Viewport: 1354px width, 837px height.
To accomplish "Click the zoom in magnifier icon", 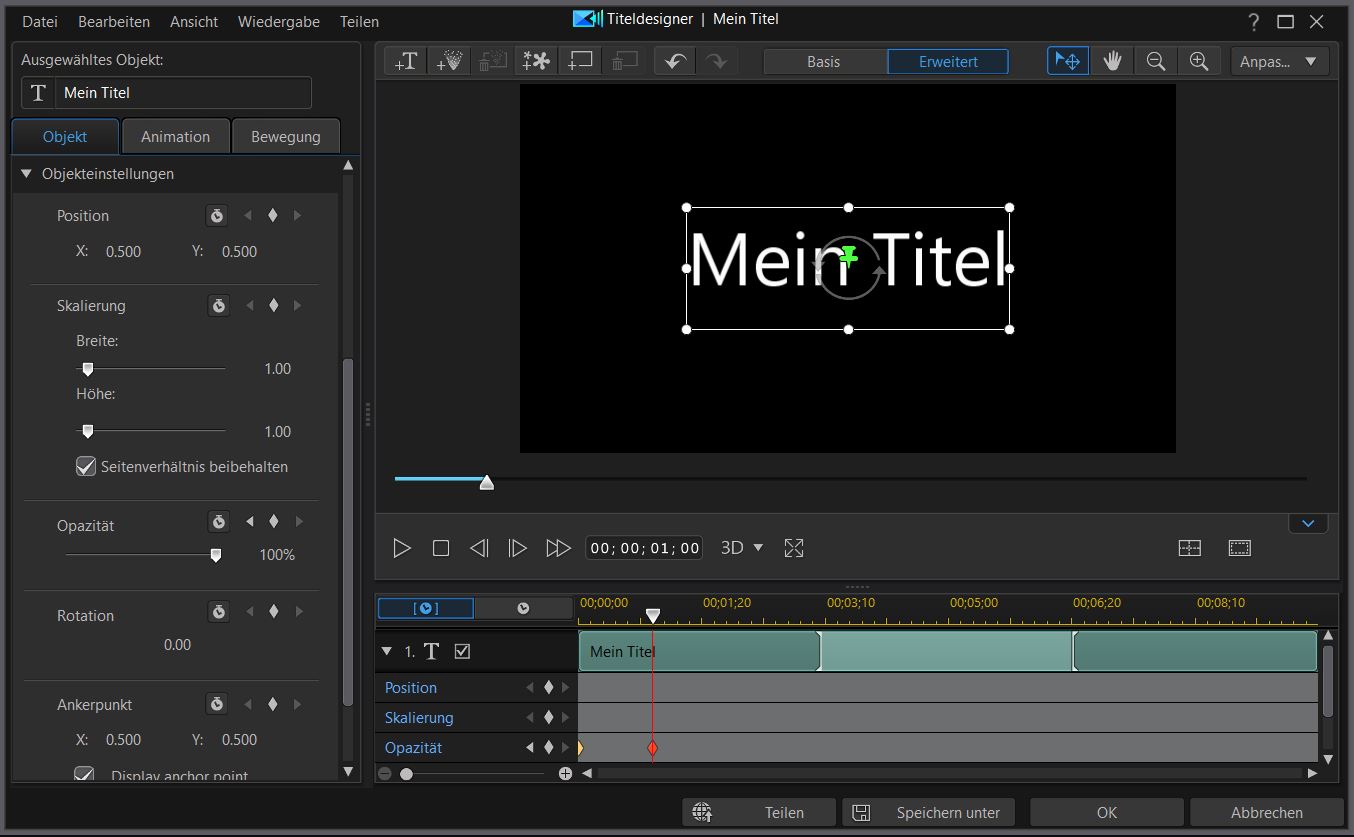I will pyautogui.click(x=1199, y=61).
